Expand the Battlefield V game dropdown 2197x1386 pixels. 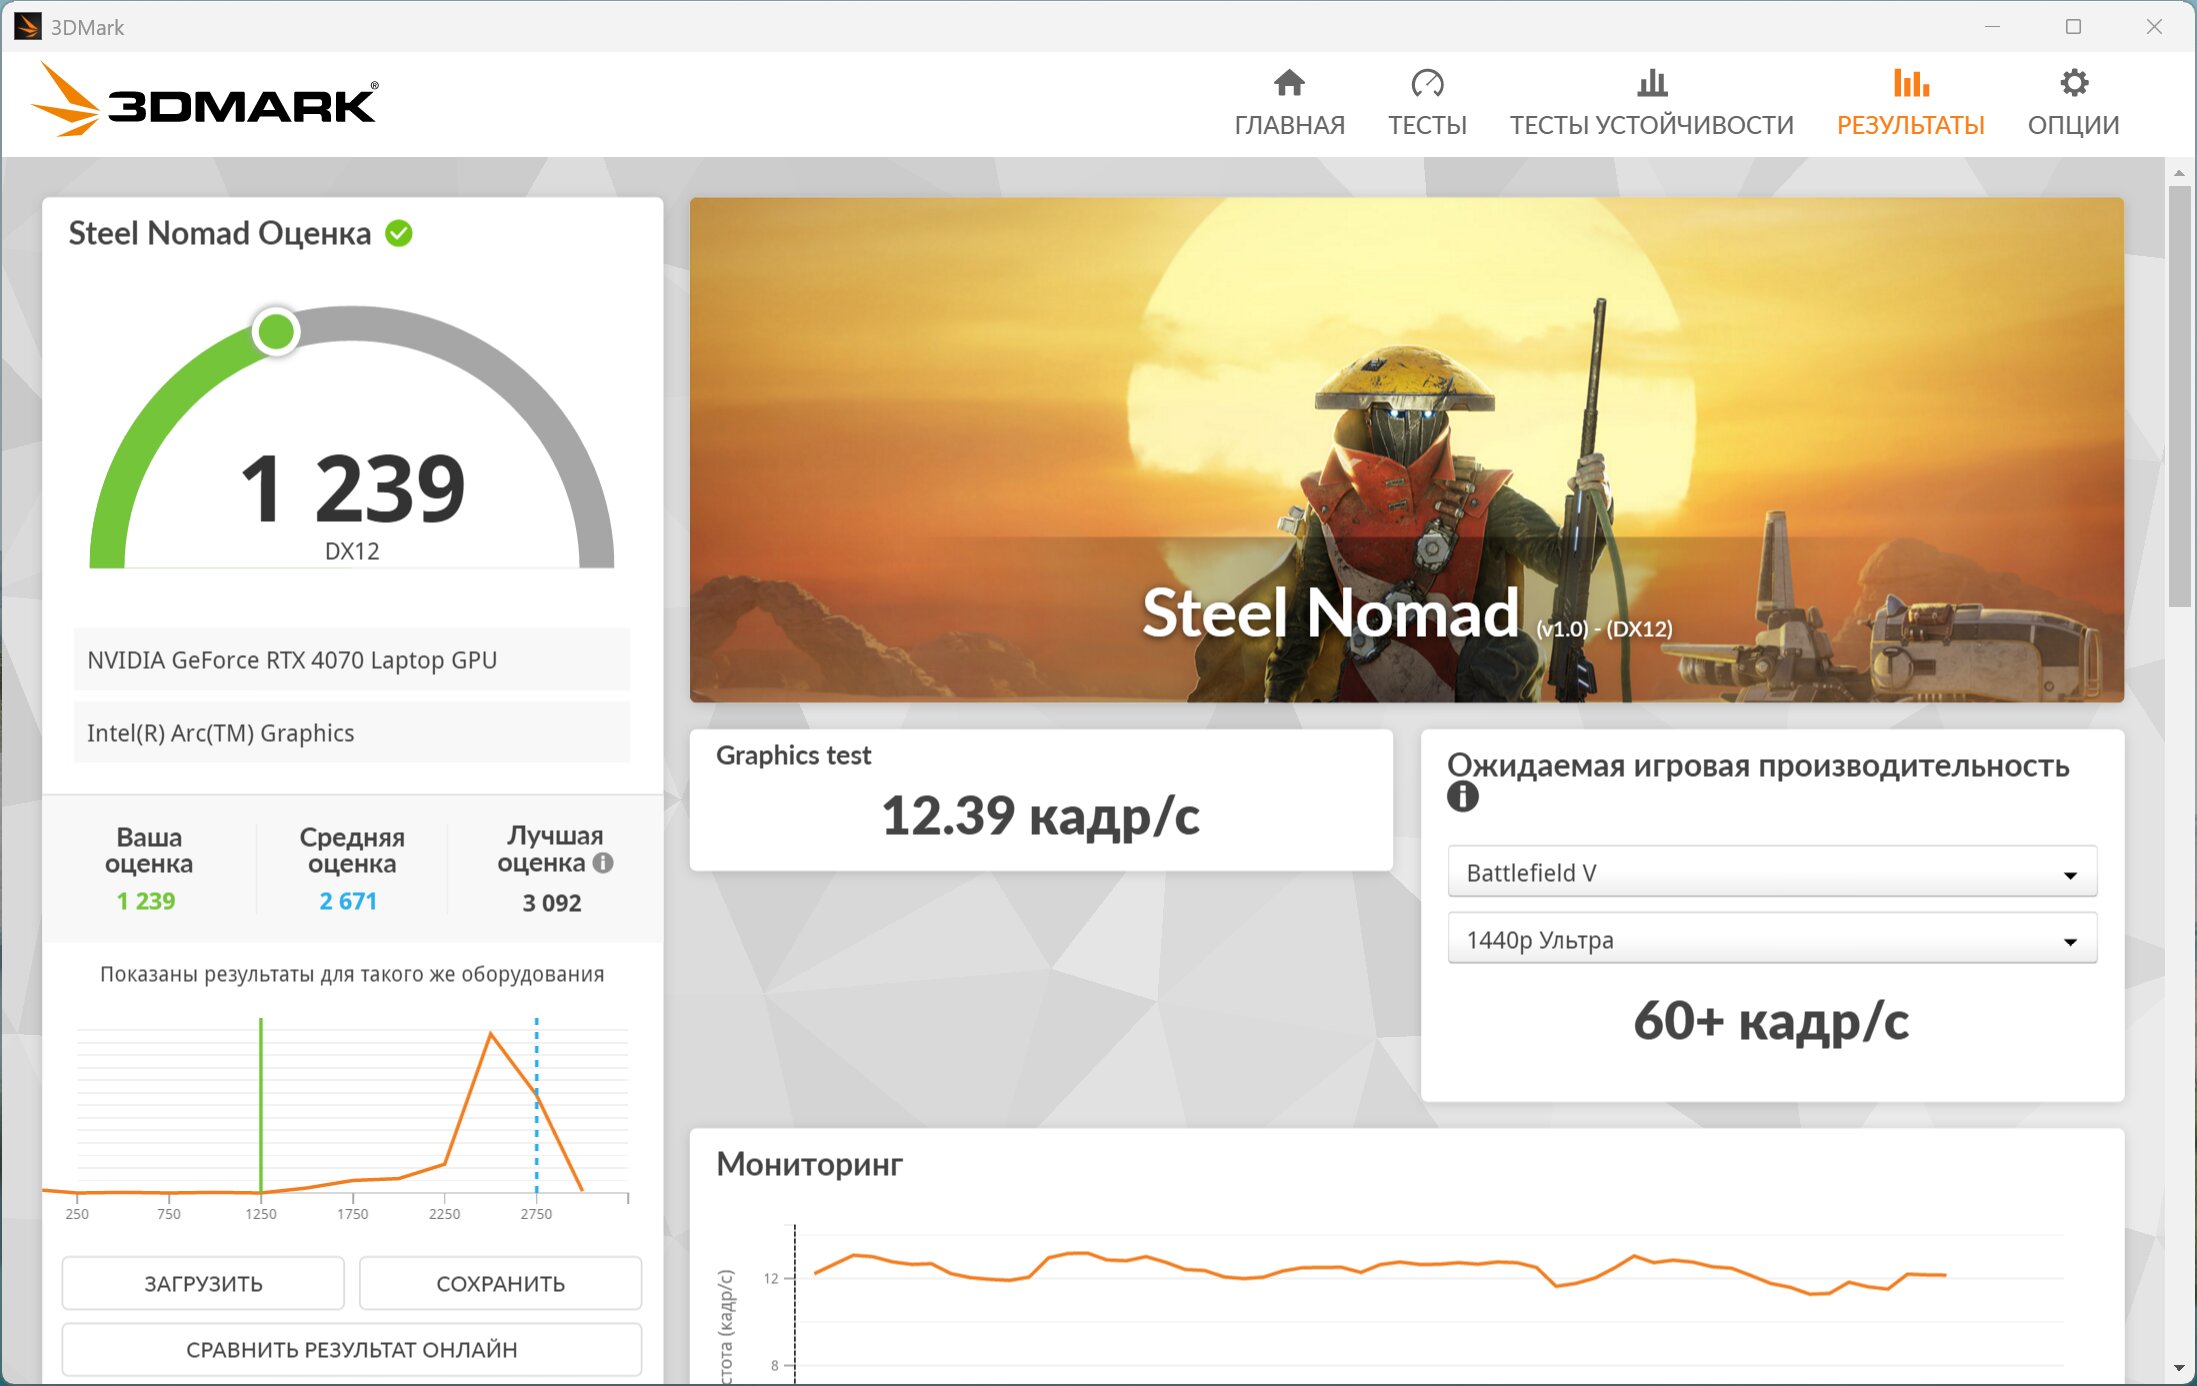[x=1771, y=873]
